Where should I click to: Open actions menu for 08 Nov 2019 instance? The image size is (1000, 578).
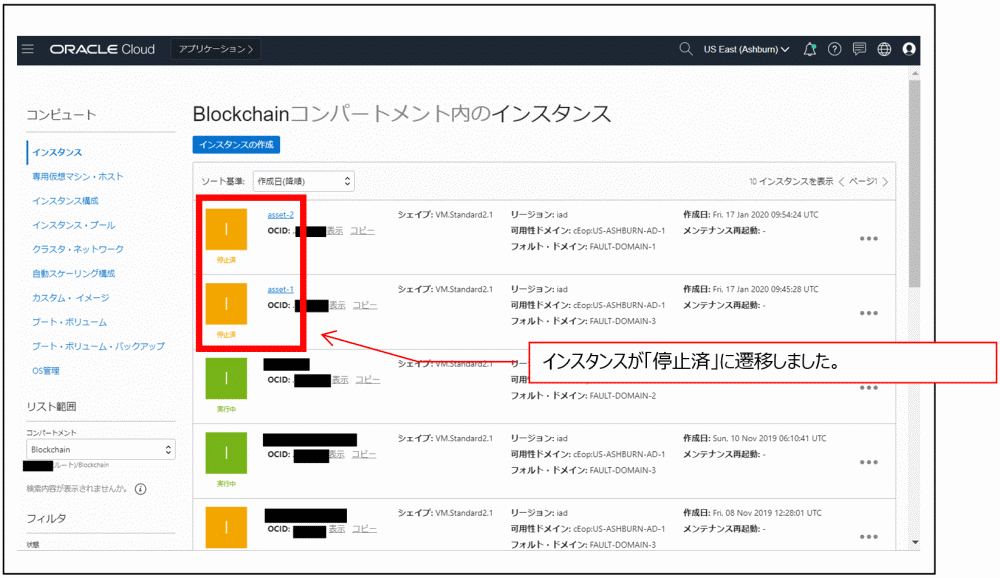[869, 537]
